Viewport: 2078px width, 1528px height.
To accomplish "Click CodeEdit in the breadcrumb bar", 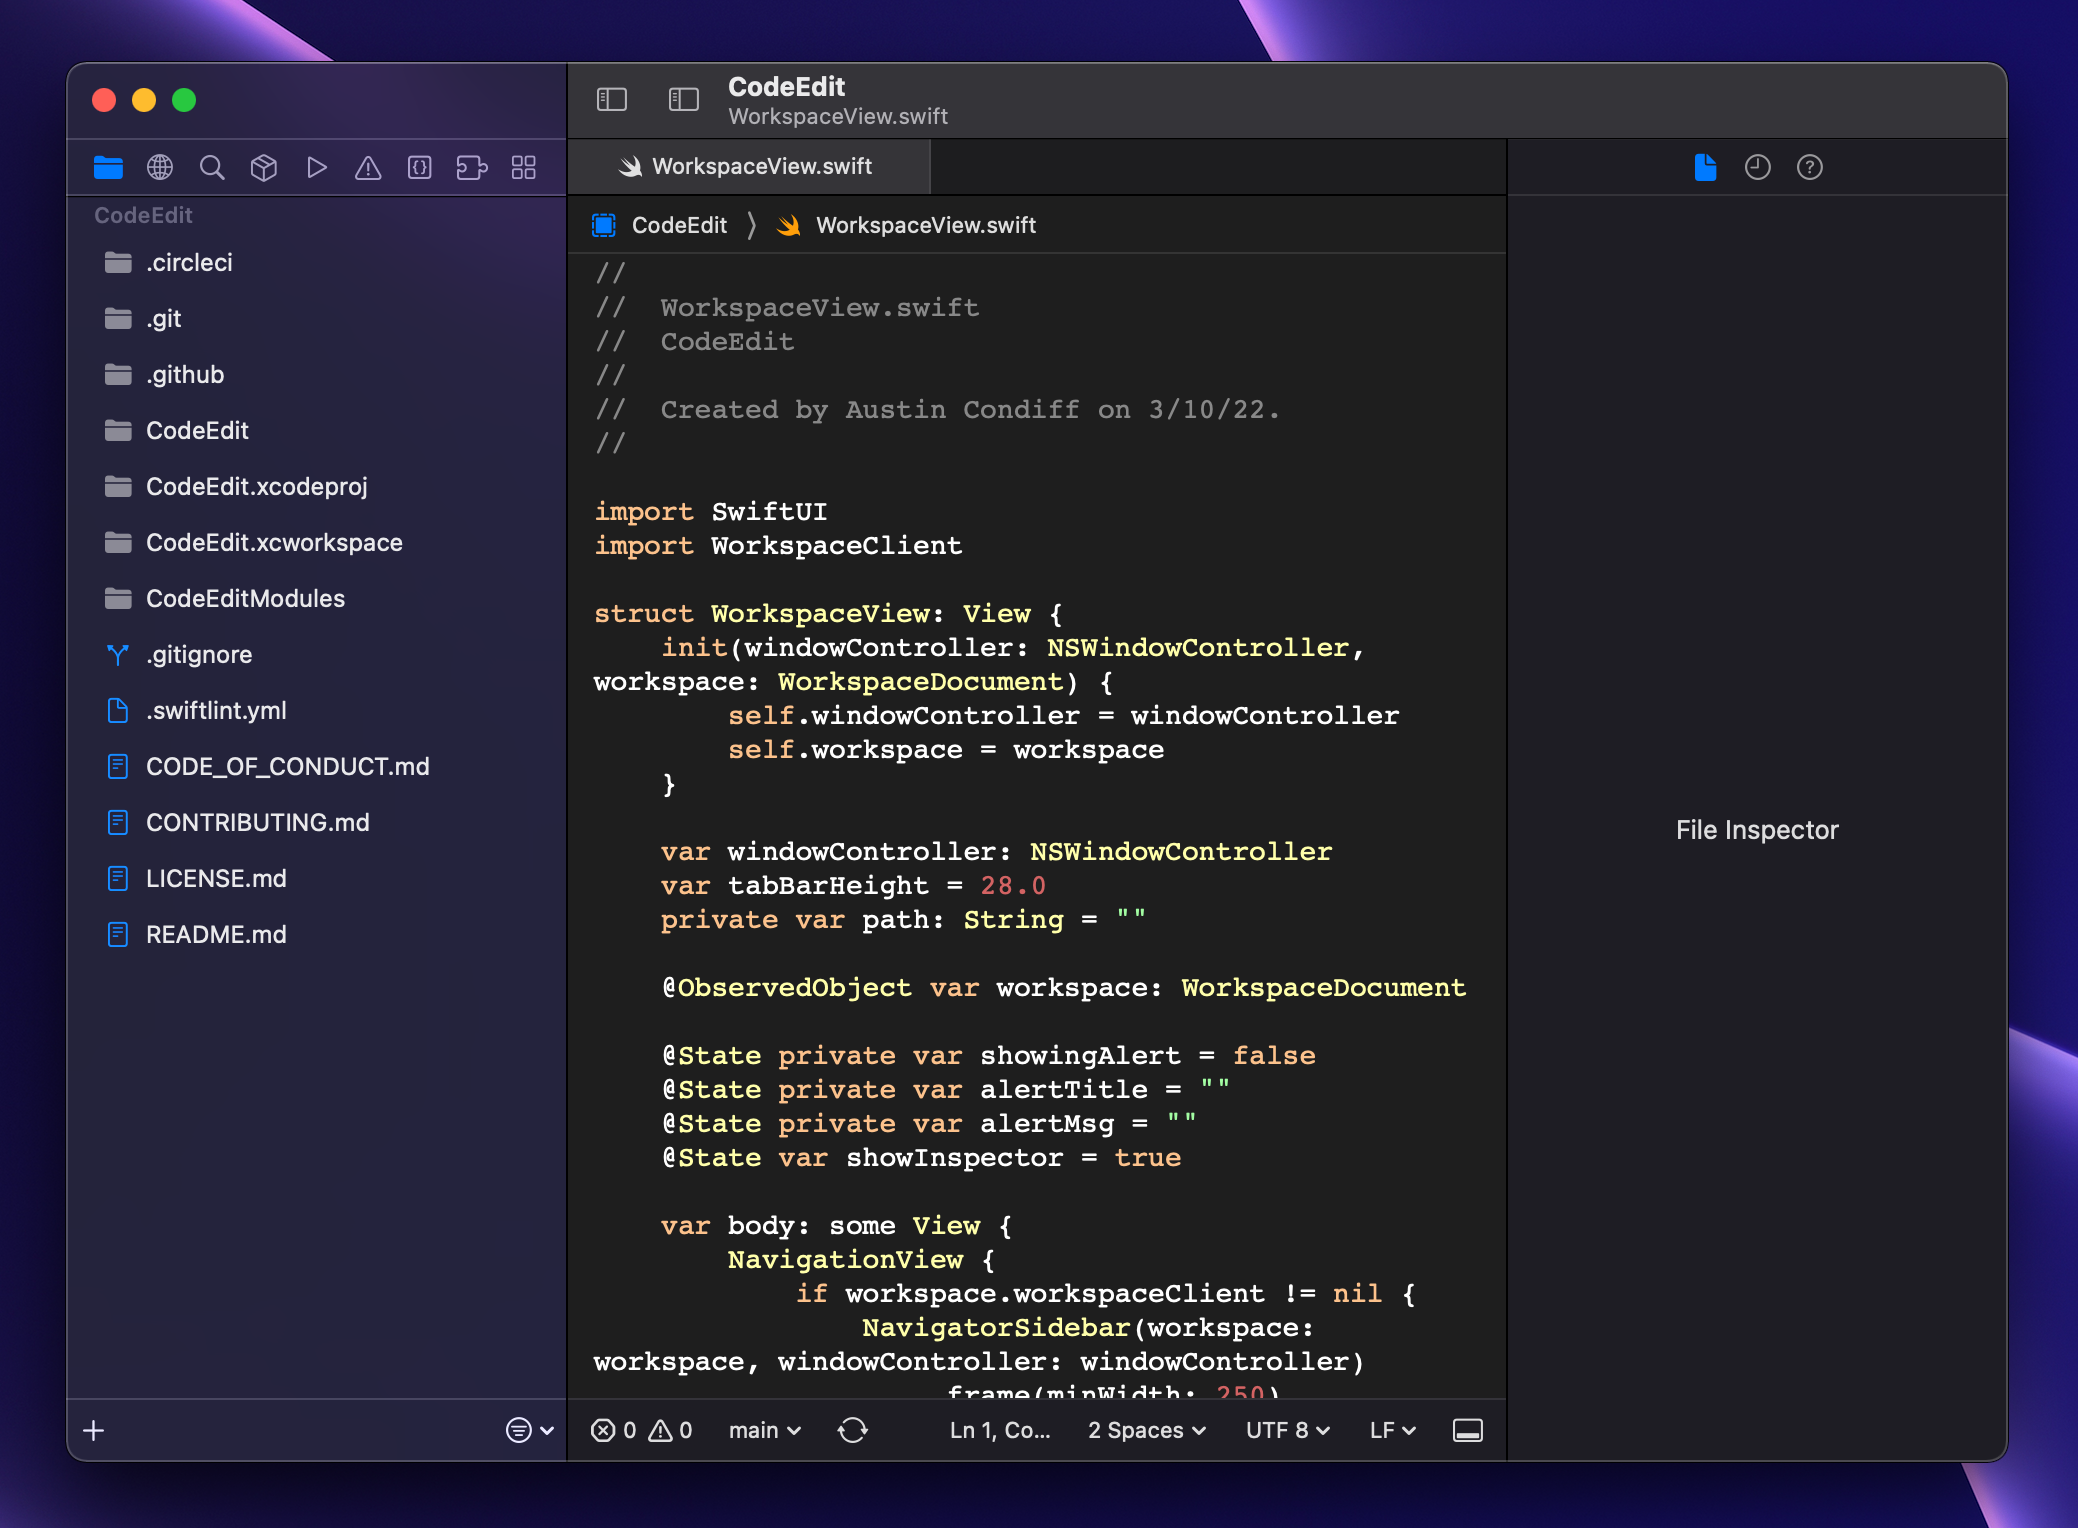I will click(x=679, y=225).
